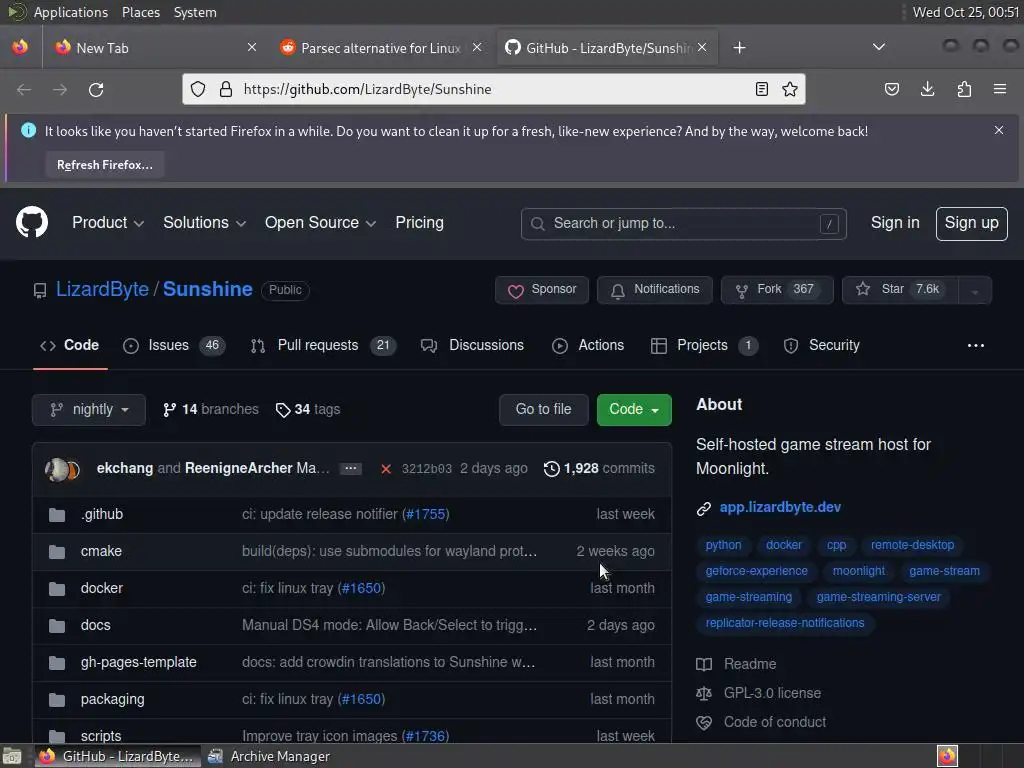Image resolution: width=1024 pixels, height=768 pixels.
Task: Open the Actions tab
Action: (588, 345)
